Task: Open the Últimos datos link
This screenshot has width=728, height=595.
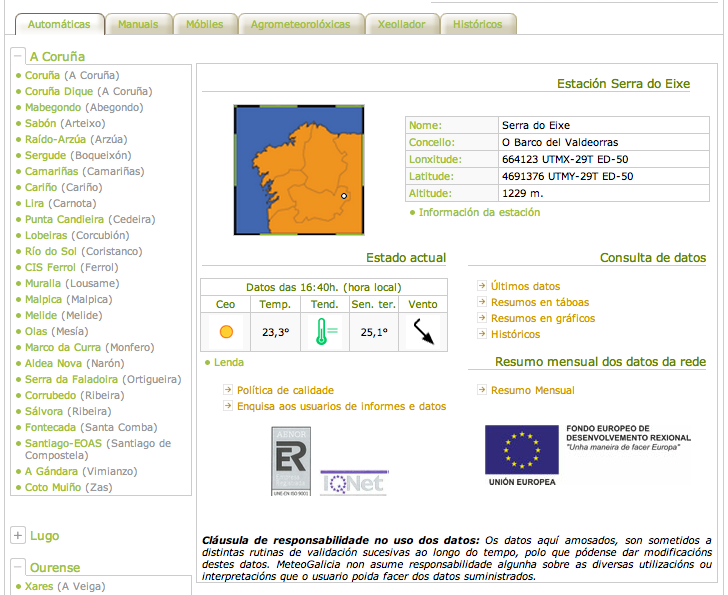Action: point(526,286)
